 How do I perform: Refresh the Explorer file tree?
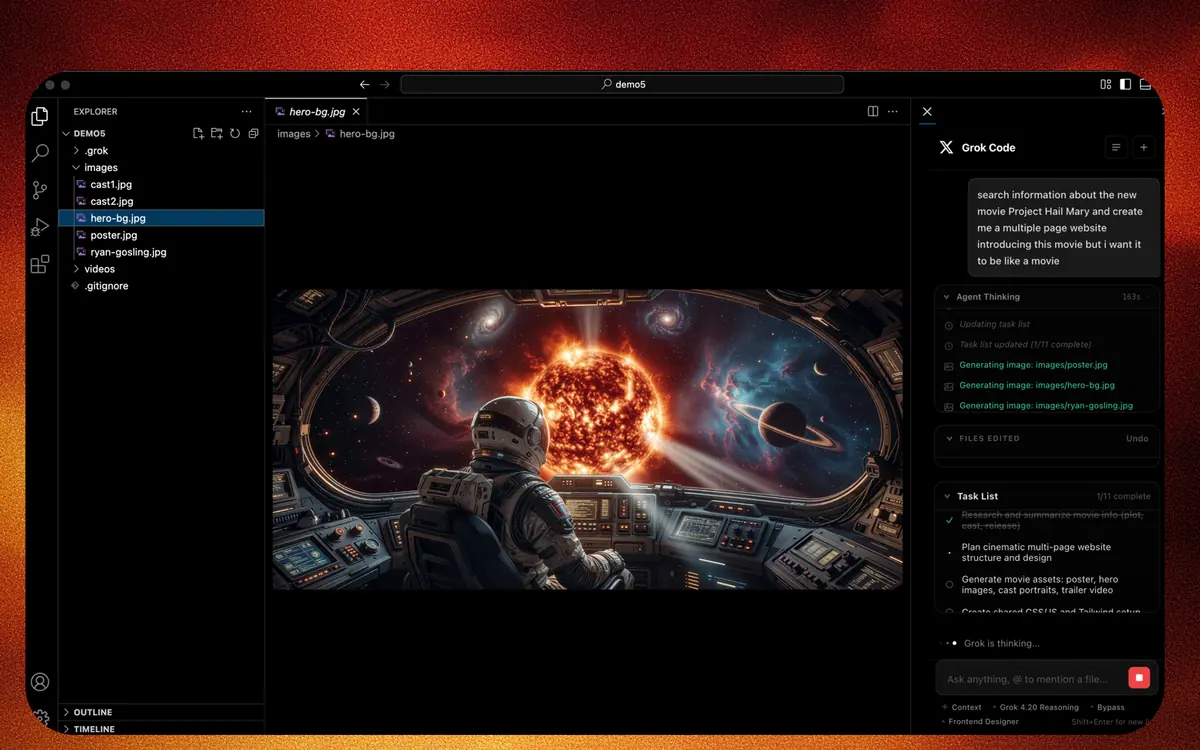(235, 133)
